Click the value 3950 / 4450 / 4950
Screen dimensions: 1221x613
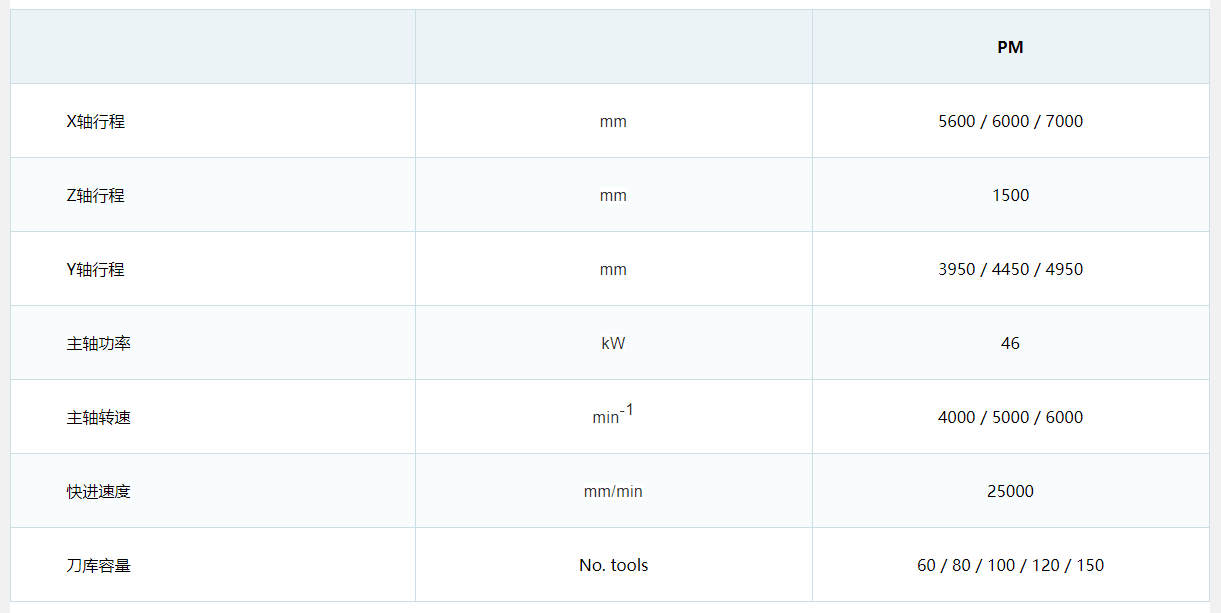[1010, 269]
